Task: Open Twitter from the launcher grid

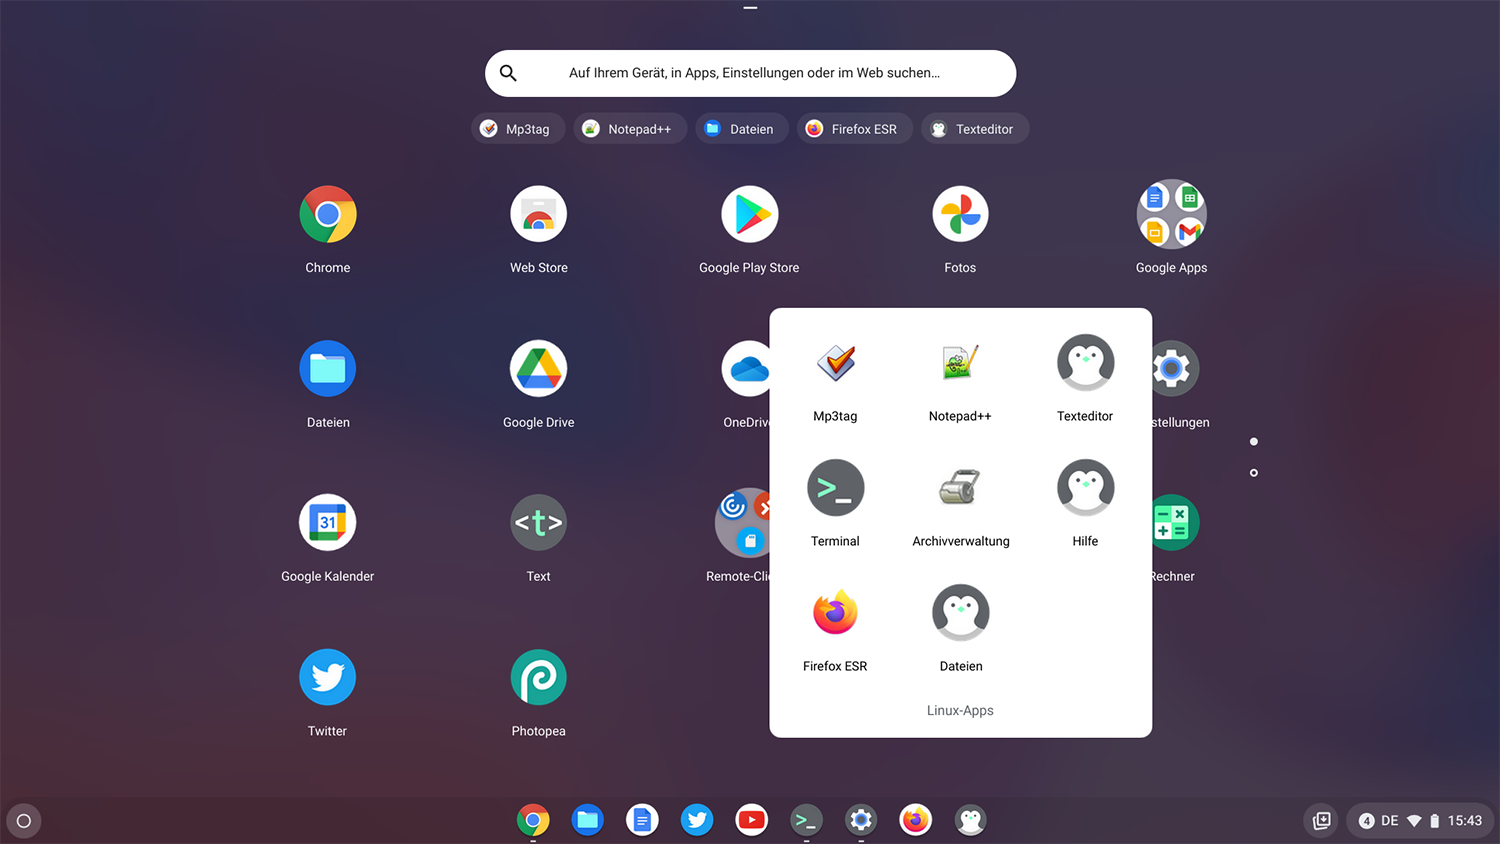Action: coord(328,677)
